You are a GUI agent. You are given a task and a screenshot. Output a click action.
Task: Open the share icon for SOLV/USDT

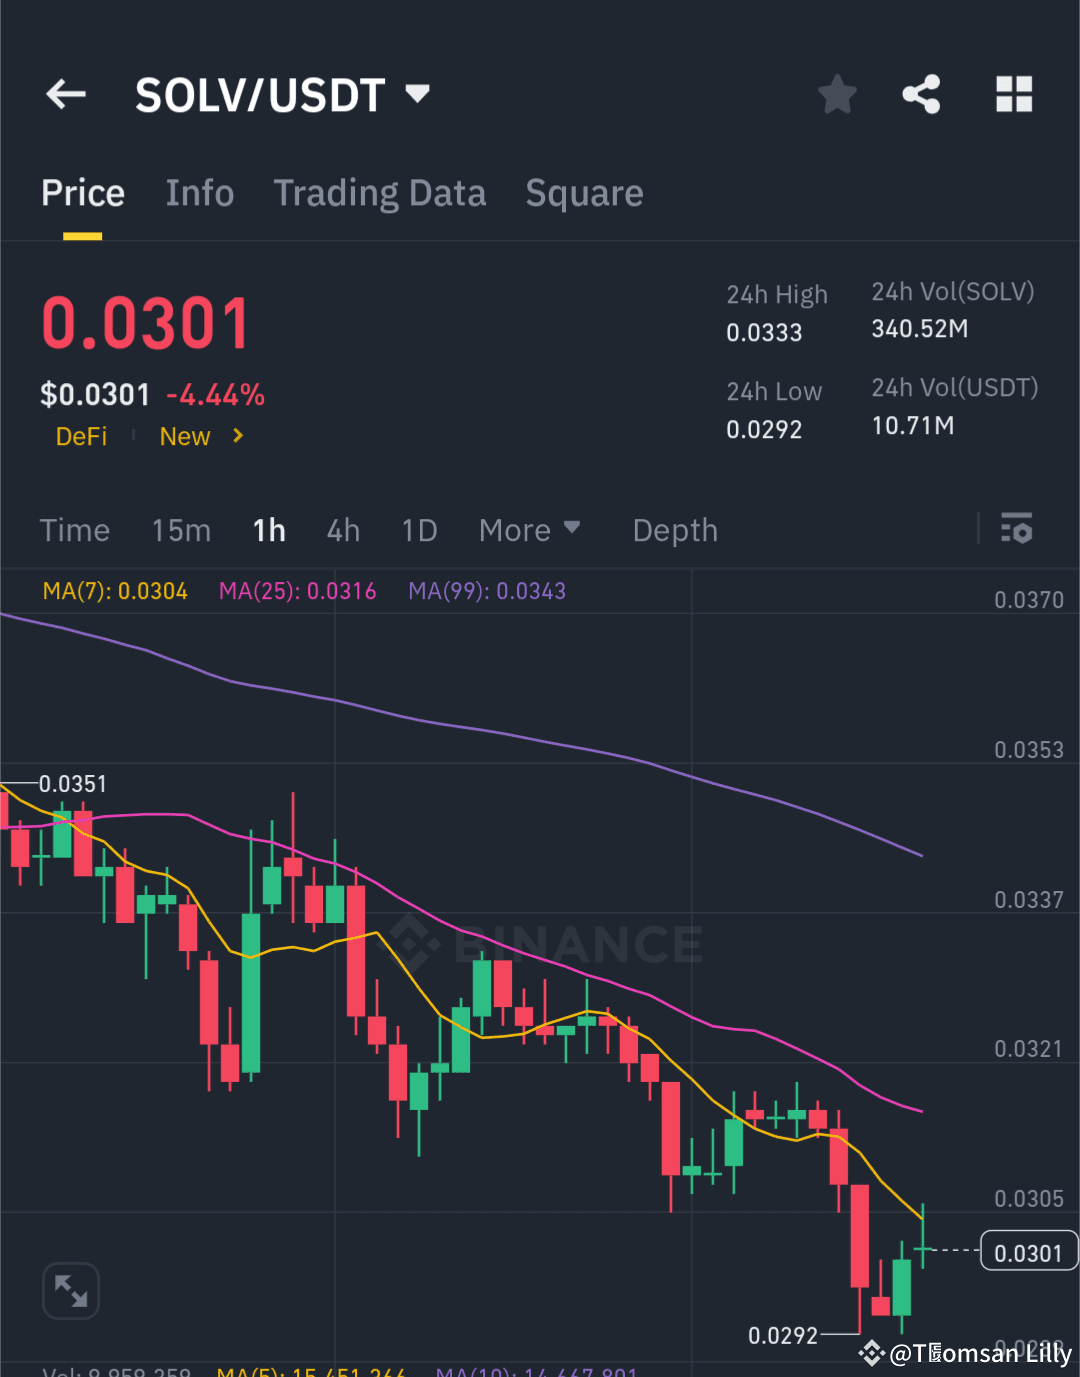coord(920,94)
